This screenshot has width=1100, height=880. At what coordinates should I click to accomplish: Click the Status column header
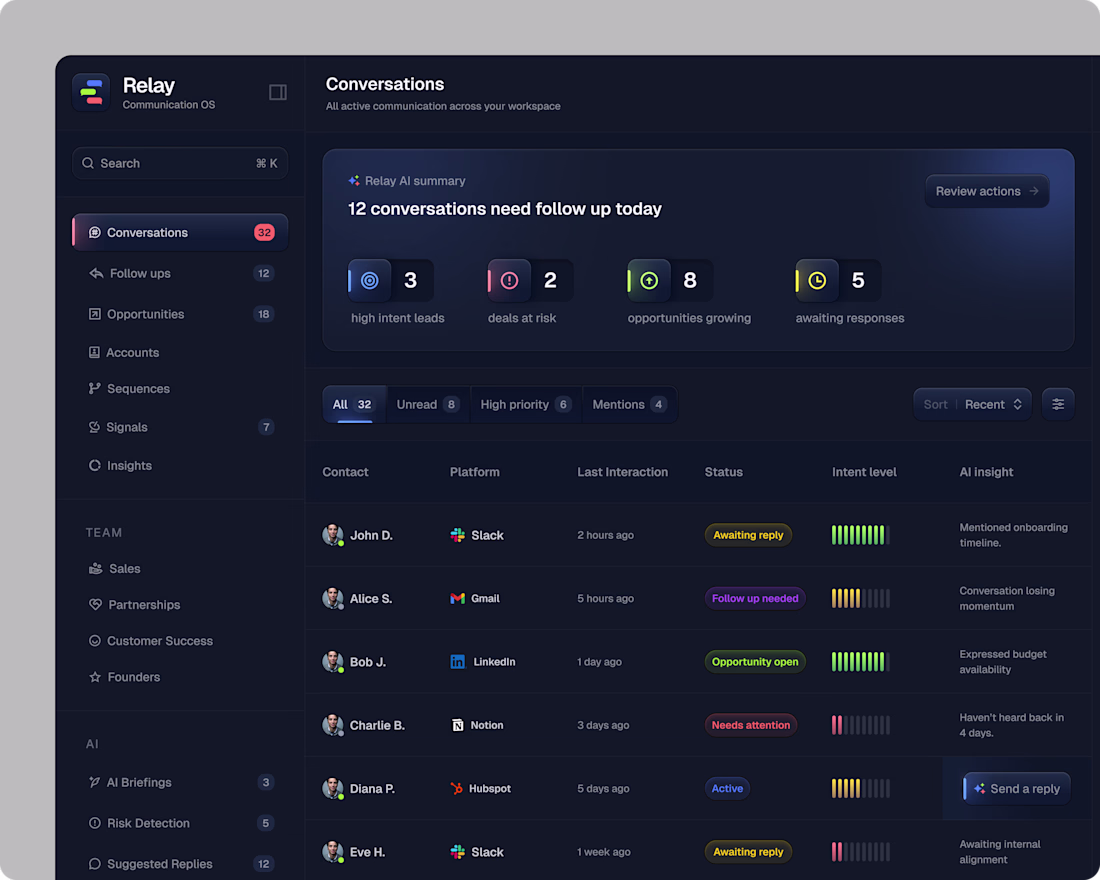coord(723,472)
